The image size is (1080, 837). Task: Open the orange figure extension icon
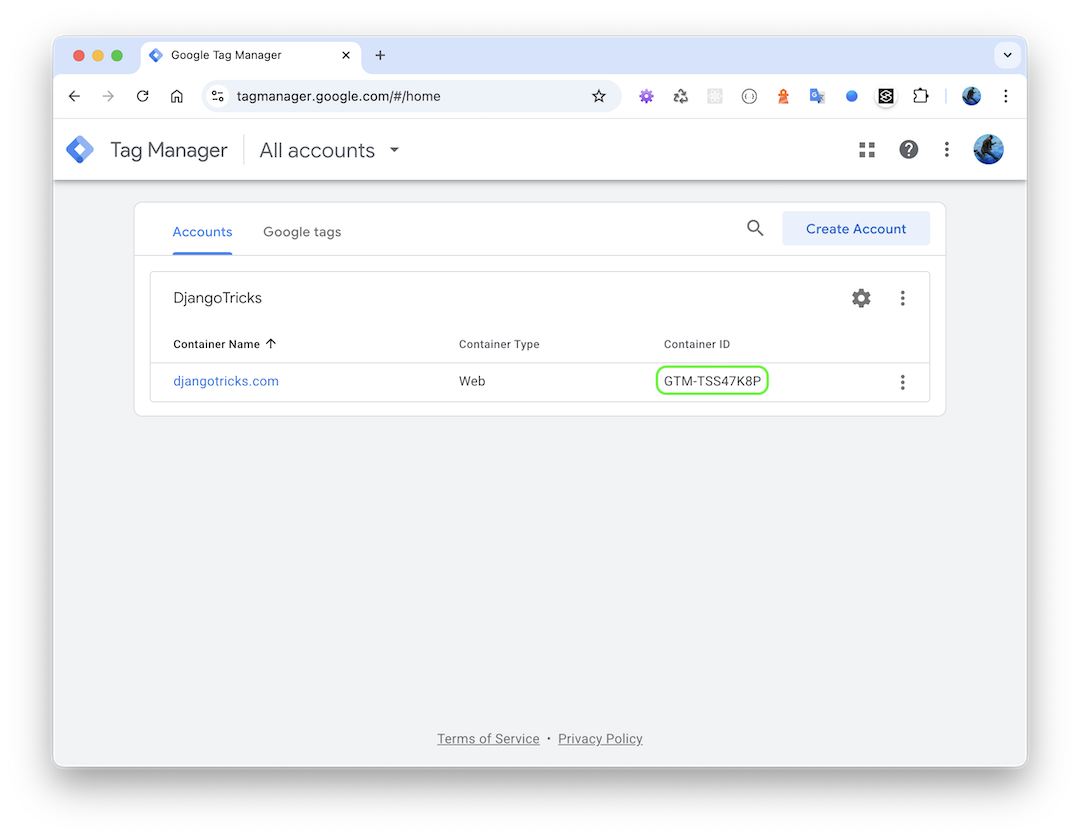click(x=783, y=96)
